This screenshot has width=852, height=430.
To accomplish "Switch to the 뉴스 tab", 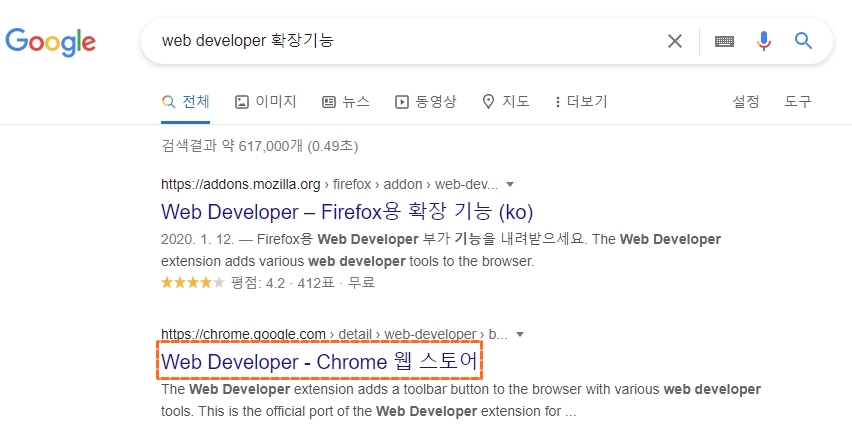I will click(x=346, y=102).
